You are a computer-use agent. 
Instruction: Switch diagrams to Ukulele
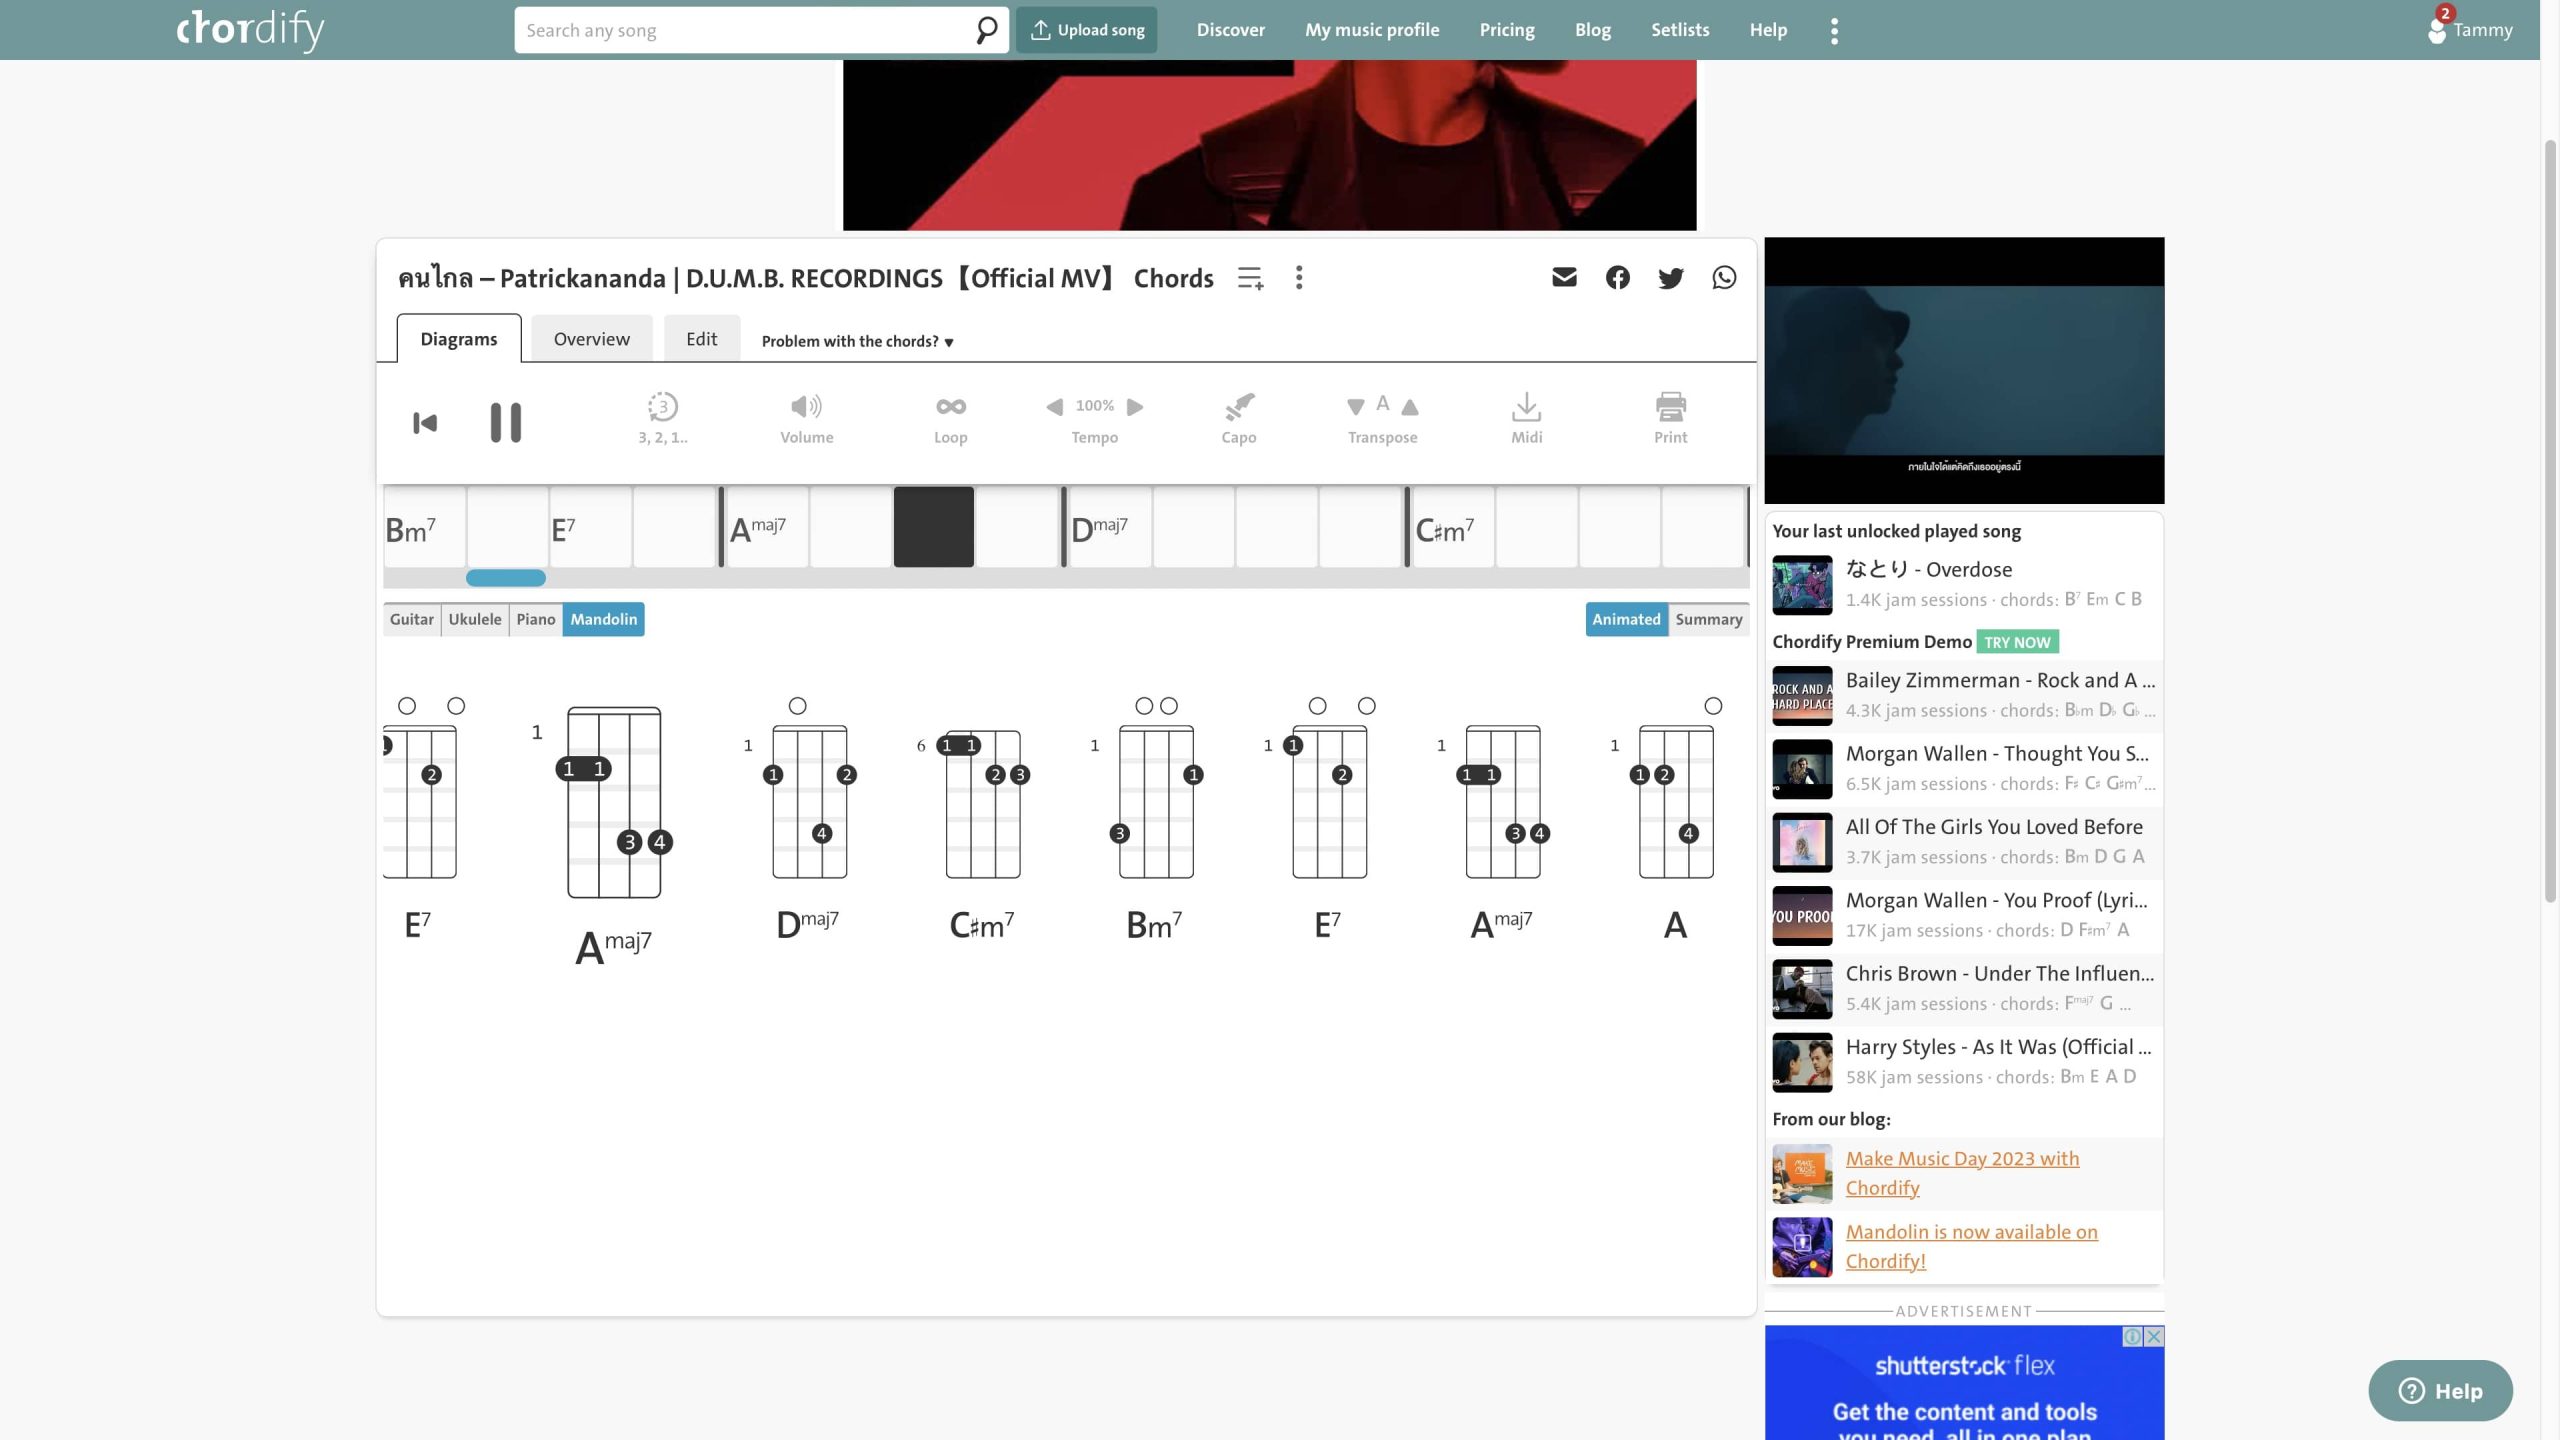point(474,619)
